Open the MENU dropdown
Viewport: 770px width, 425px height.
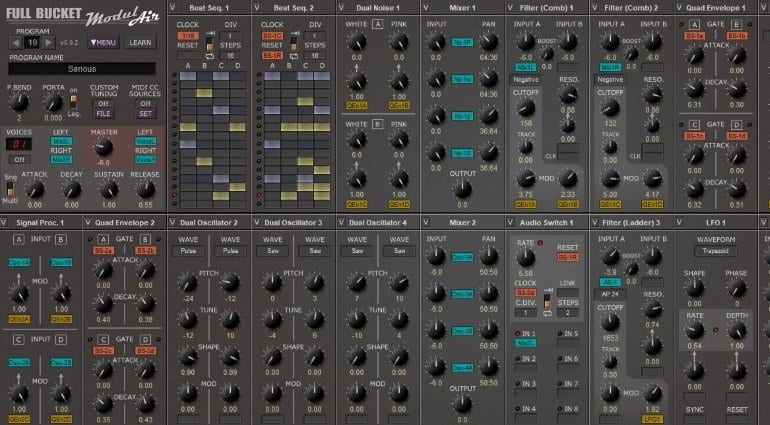coord(103,43)
